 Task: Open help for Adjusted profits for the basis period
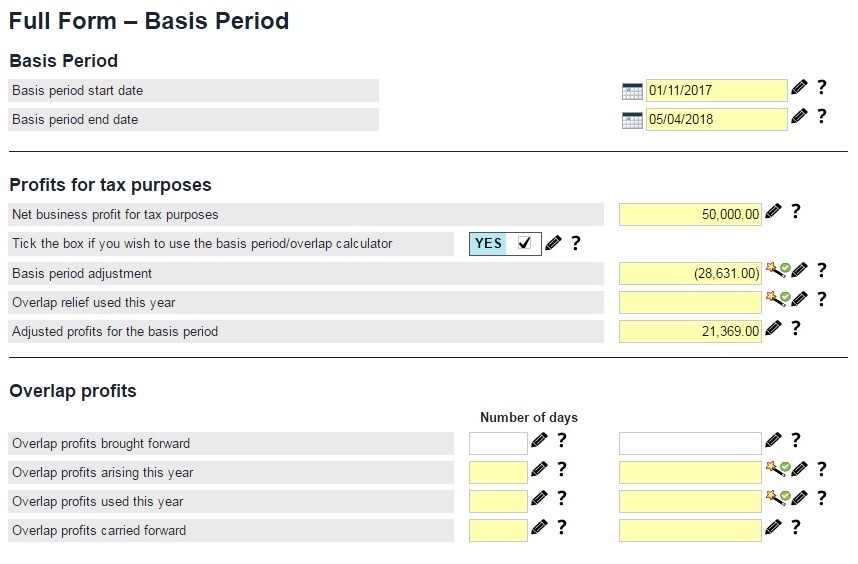pyautogui.click(x=795, y=328)
